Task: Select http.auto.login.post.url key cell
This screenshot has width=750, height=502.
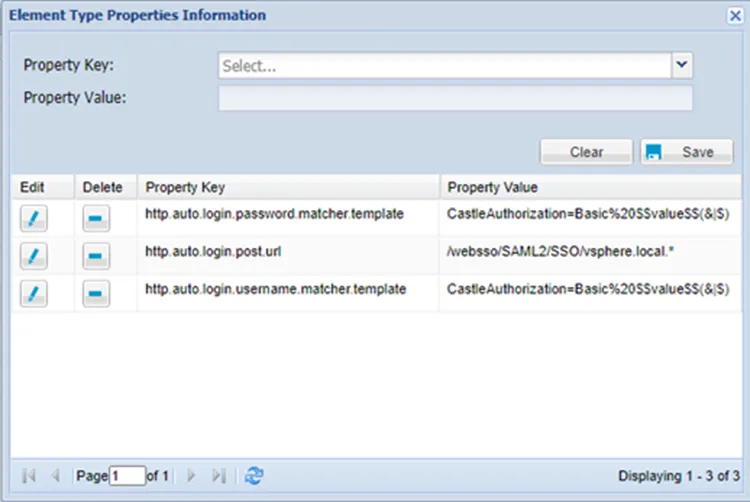Action: (288, 256)
